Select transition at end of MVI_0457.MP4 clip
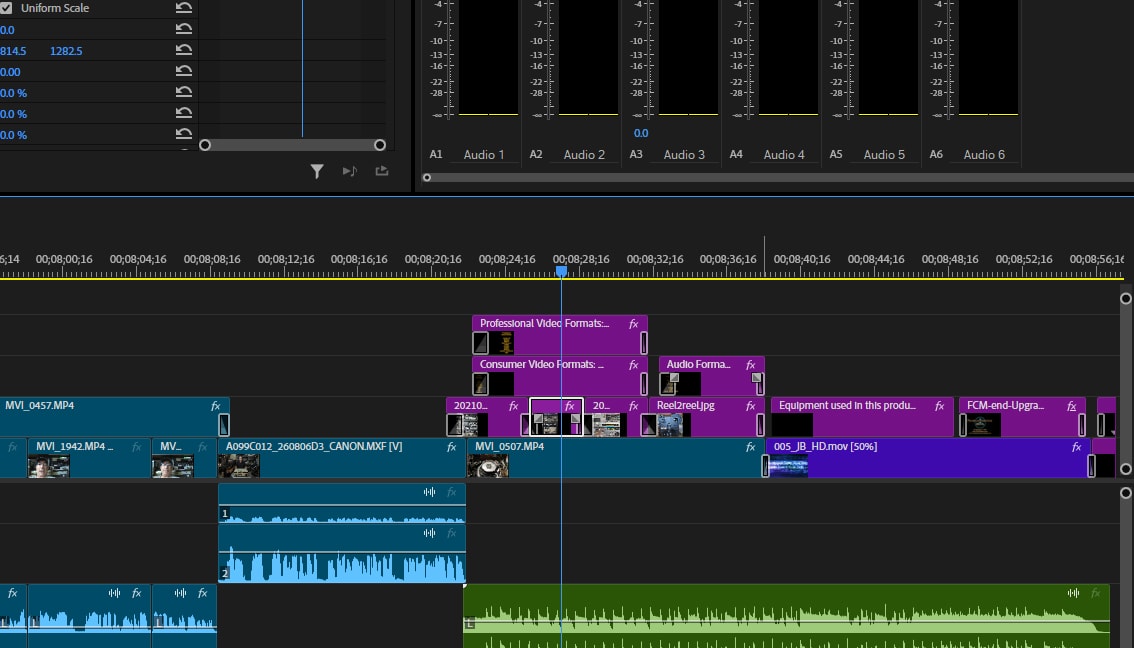The width and height of the screenshot is (1134, 648). pos(223,425)
